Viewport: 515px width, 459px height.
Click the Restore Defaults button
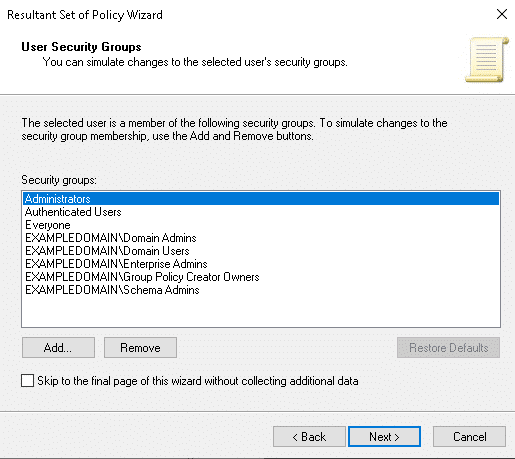pyautogui.click(x=448, y=348)
